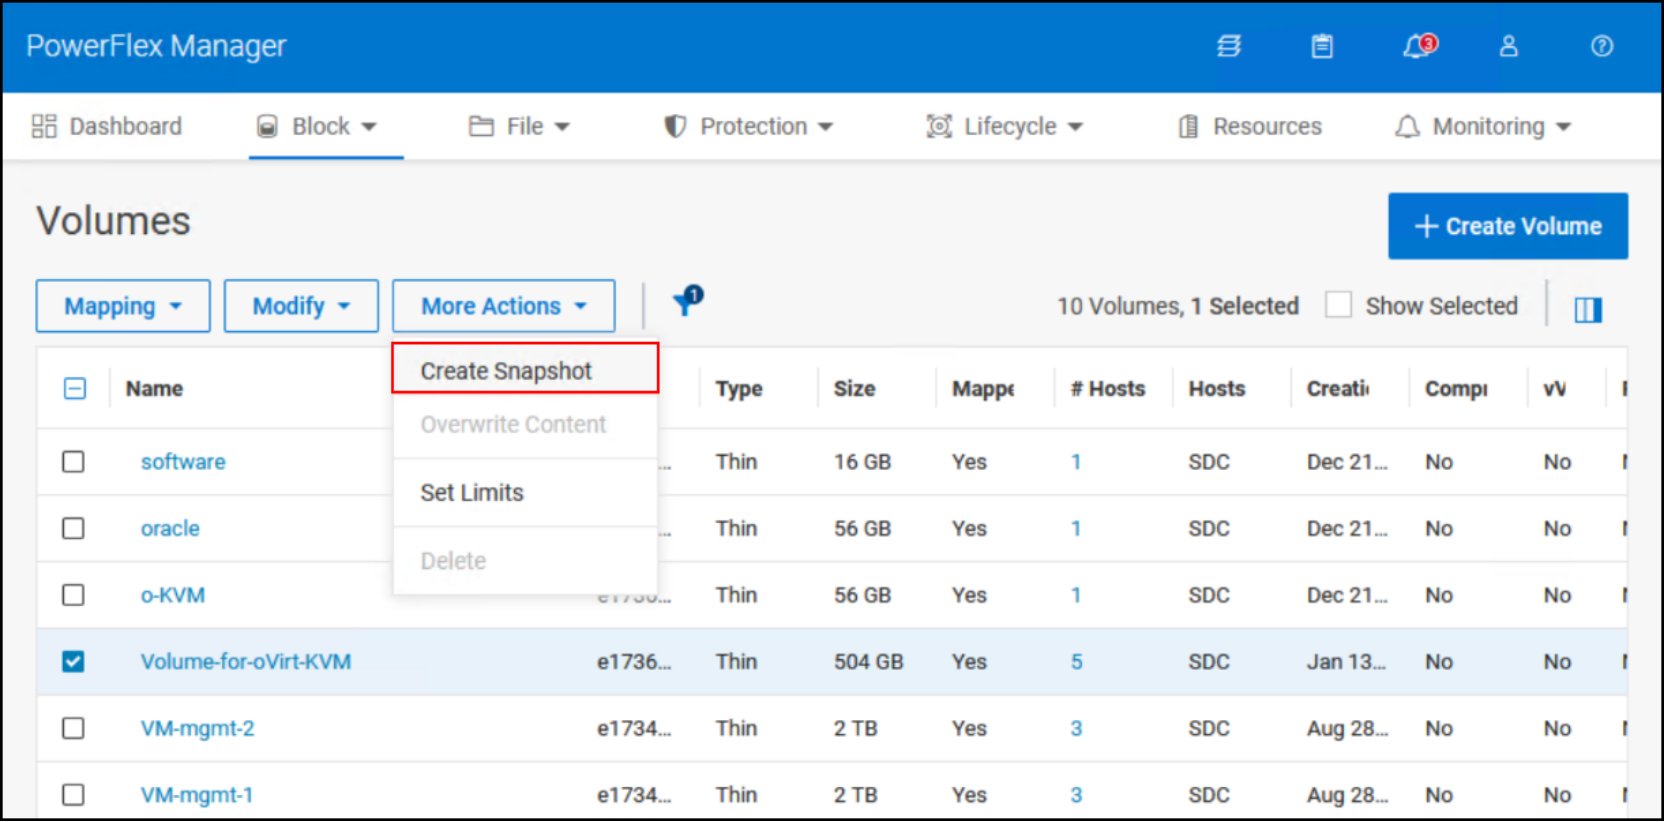Select Delete menu entry

coord(525,561)
